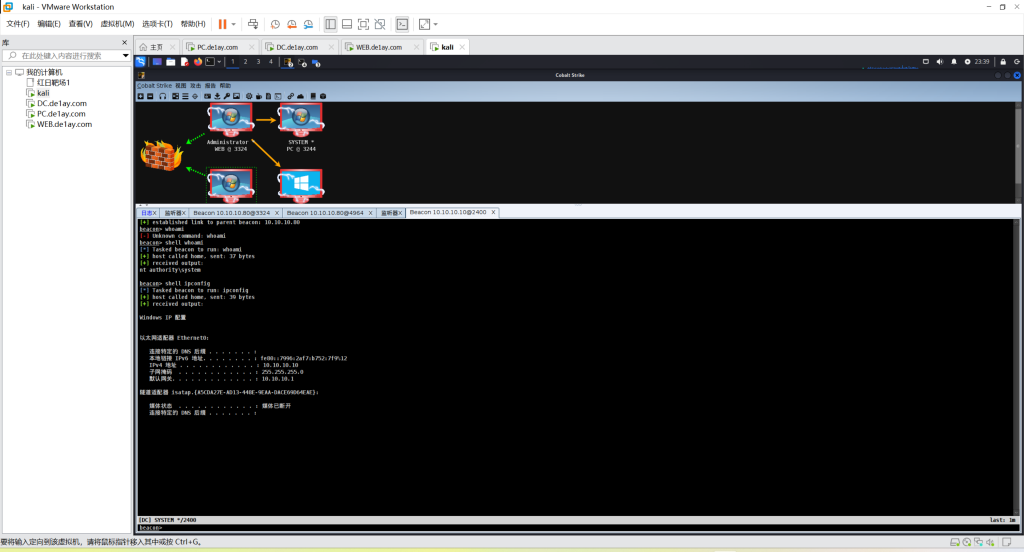Switch to Kali workspace 4
Screen dimensions: 1024x552
coord(270,61)
